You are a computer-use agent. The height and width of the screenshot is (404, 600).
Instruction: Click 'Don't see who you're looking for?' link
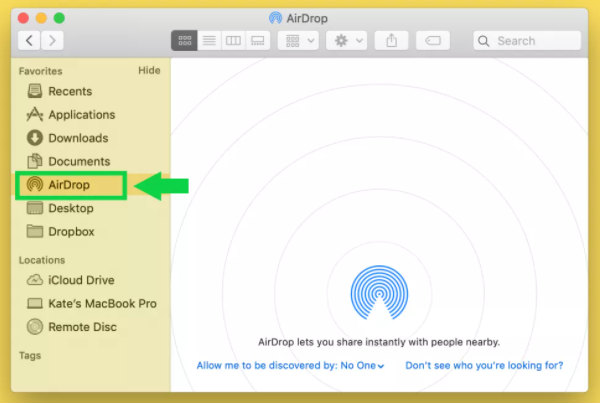point(484,365)
